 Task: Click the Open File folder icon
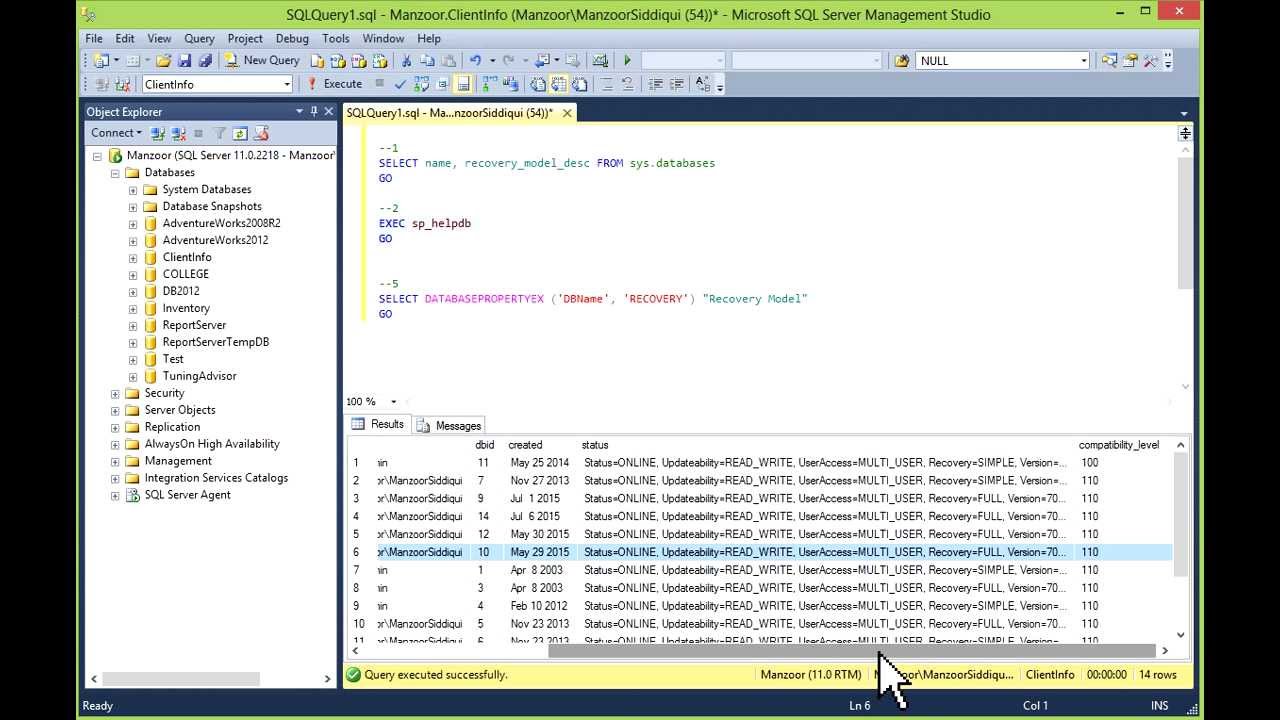[x=162, y=60]
